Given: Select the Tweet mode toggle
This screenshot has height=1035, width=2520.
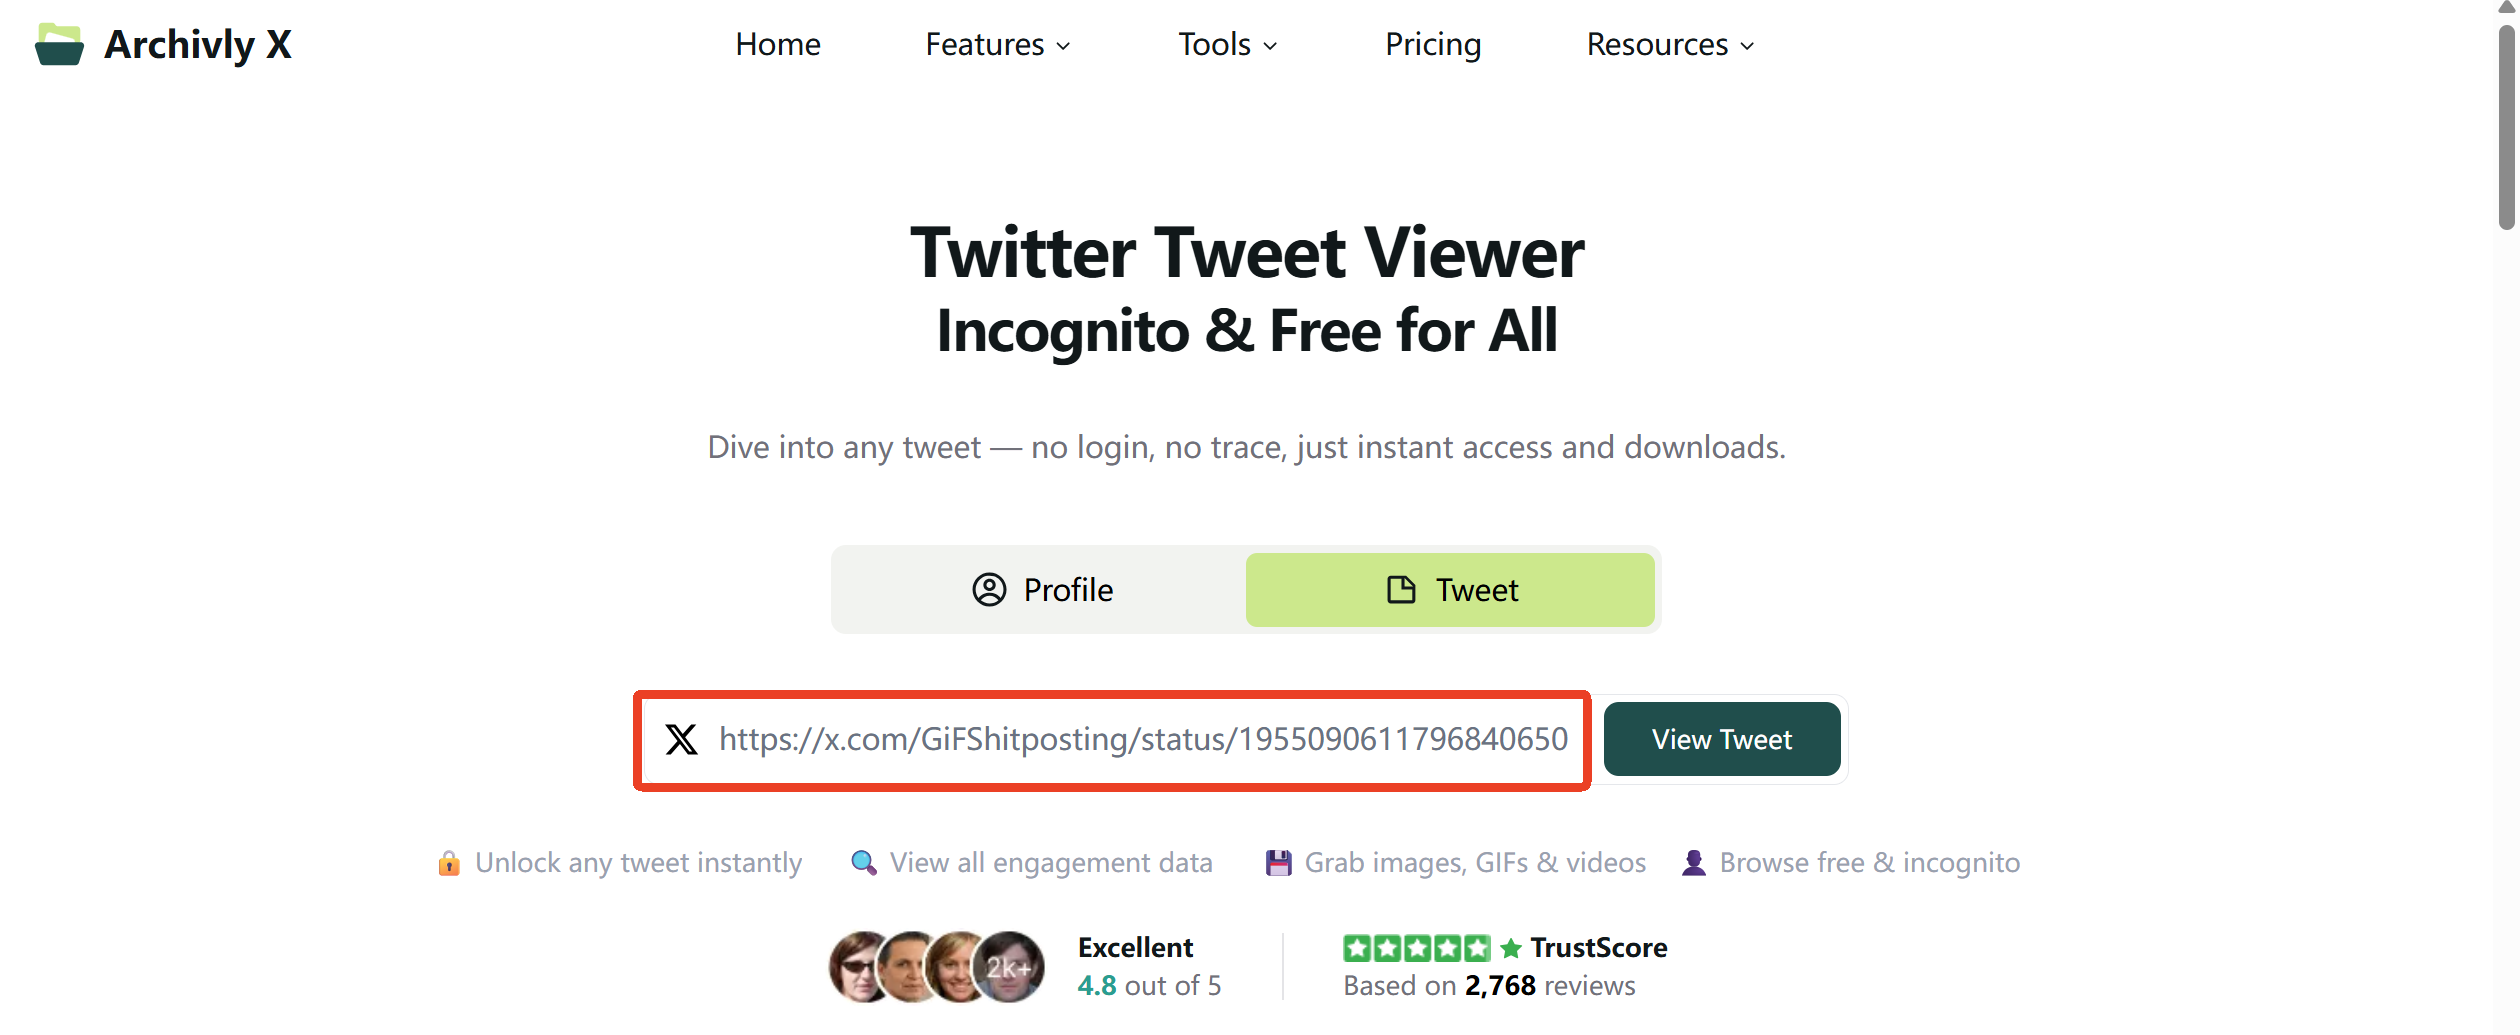Looking at the screenshot, I should [x=1450, y=590].
